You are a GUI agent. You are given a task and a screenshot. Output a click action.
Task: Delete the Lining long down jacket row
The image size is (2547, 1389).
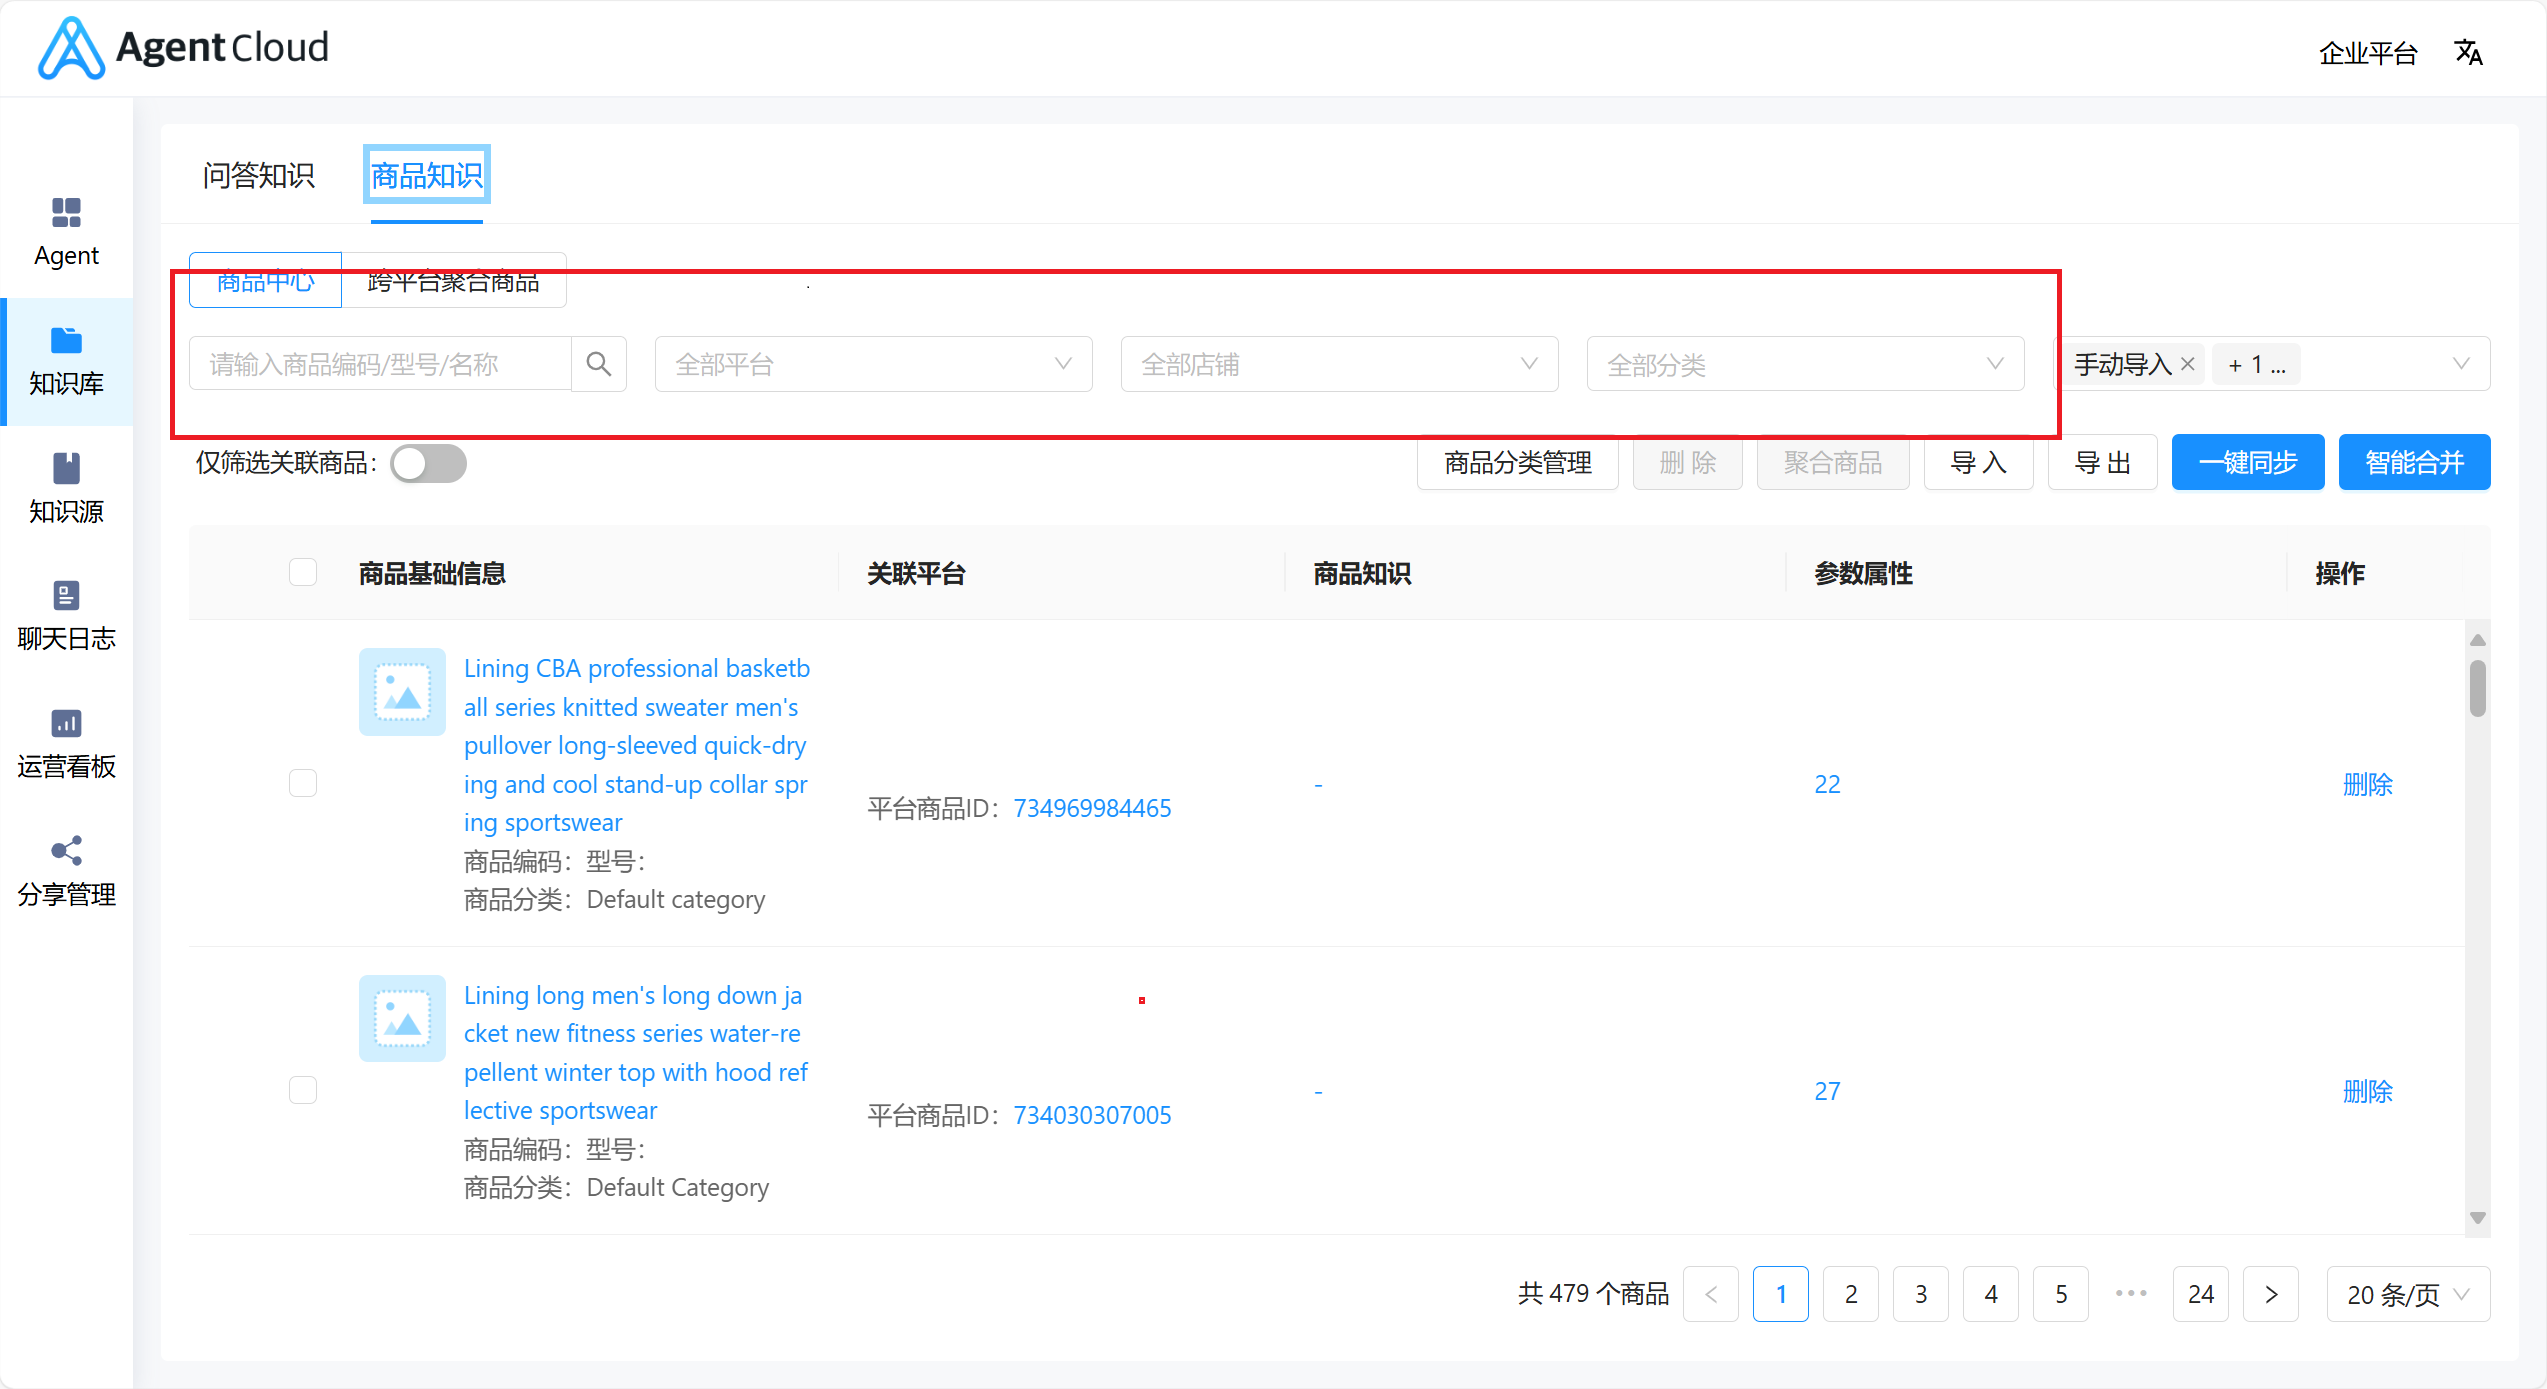[x=2367, y=1091]
